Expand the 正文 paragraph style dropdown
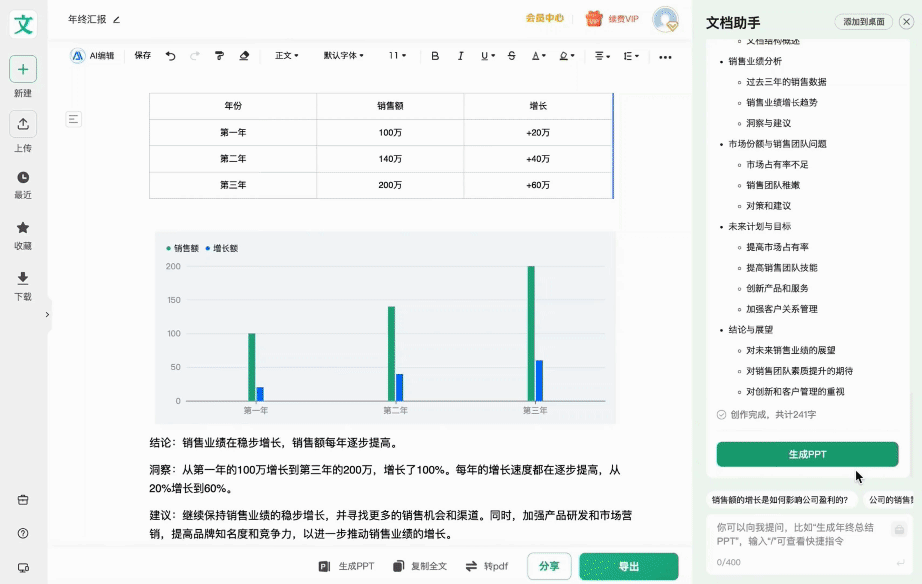The image size is (922, 584). 284,57
